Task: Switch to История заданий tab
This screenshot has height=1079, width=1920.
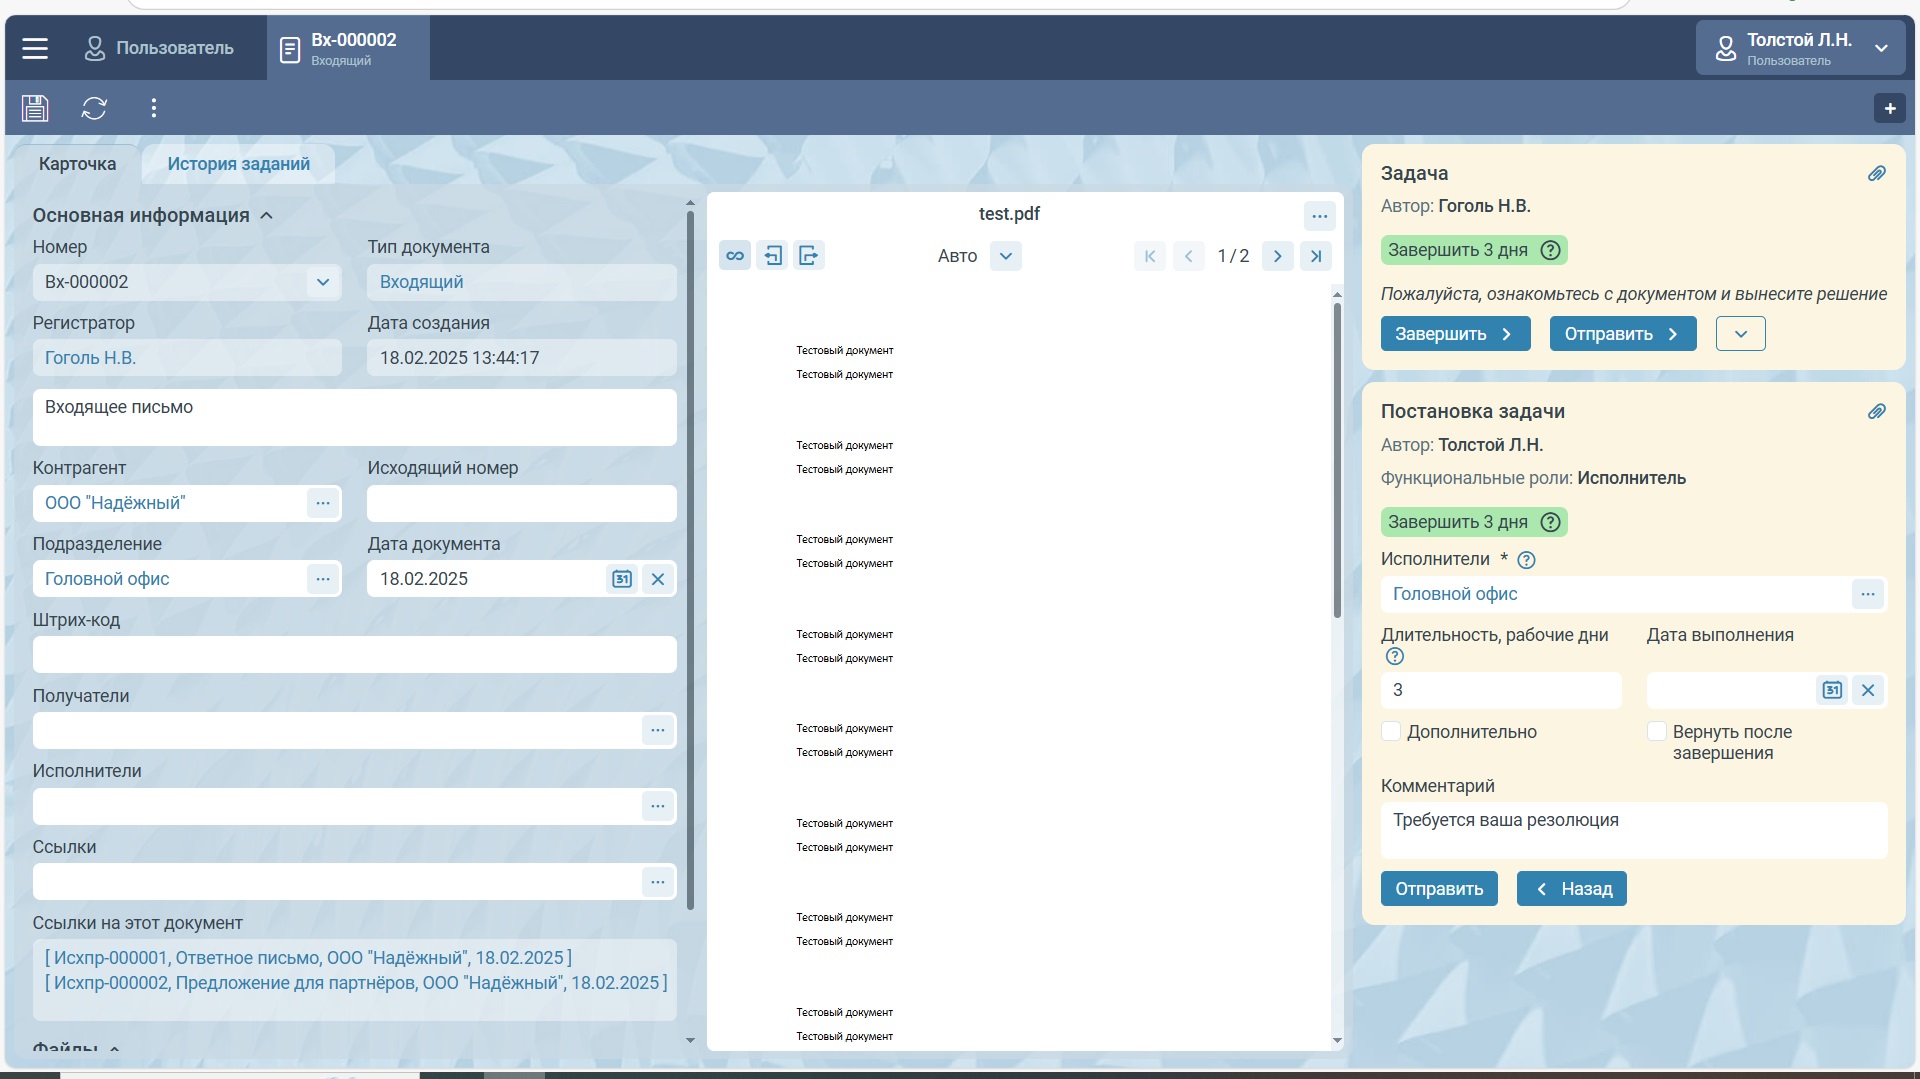Action: pyautogui.click(x=238, y=164)
